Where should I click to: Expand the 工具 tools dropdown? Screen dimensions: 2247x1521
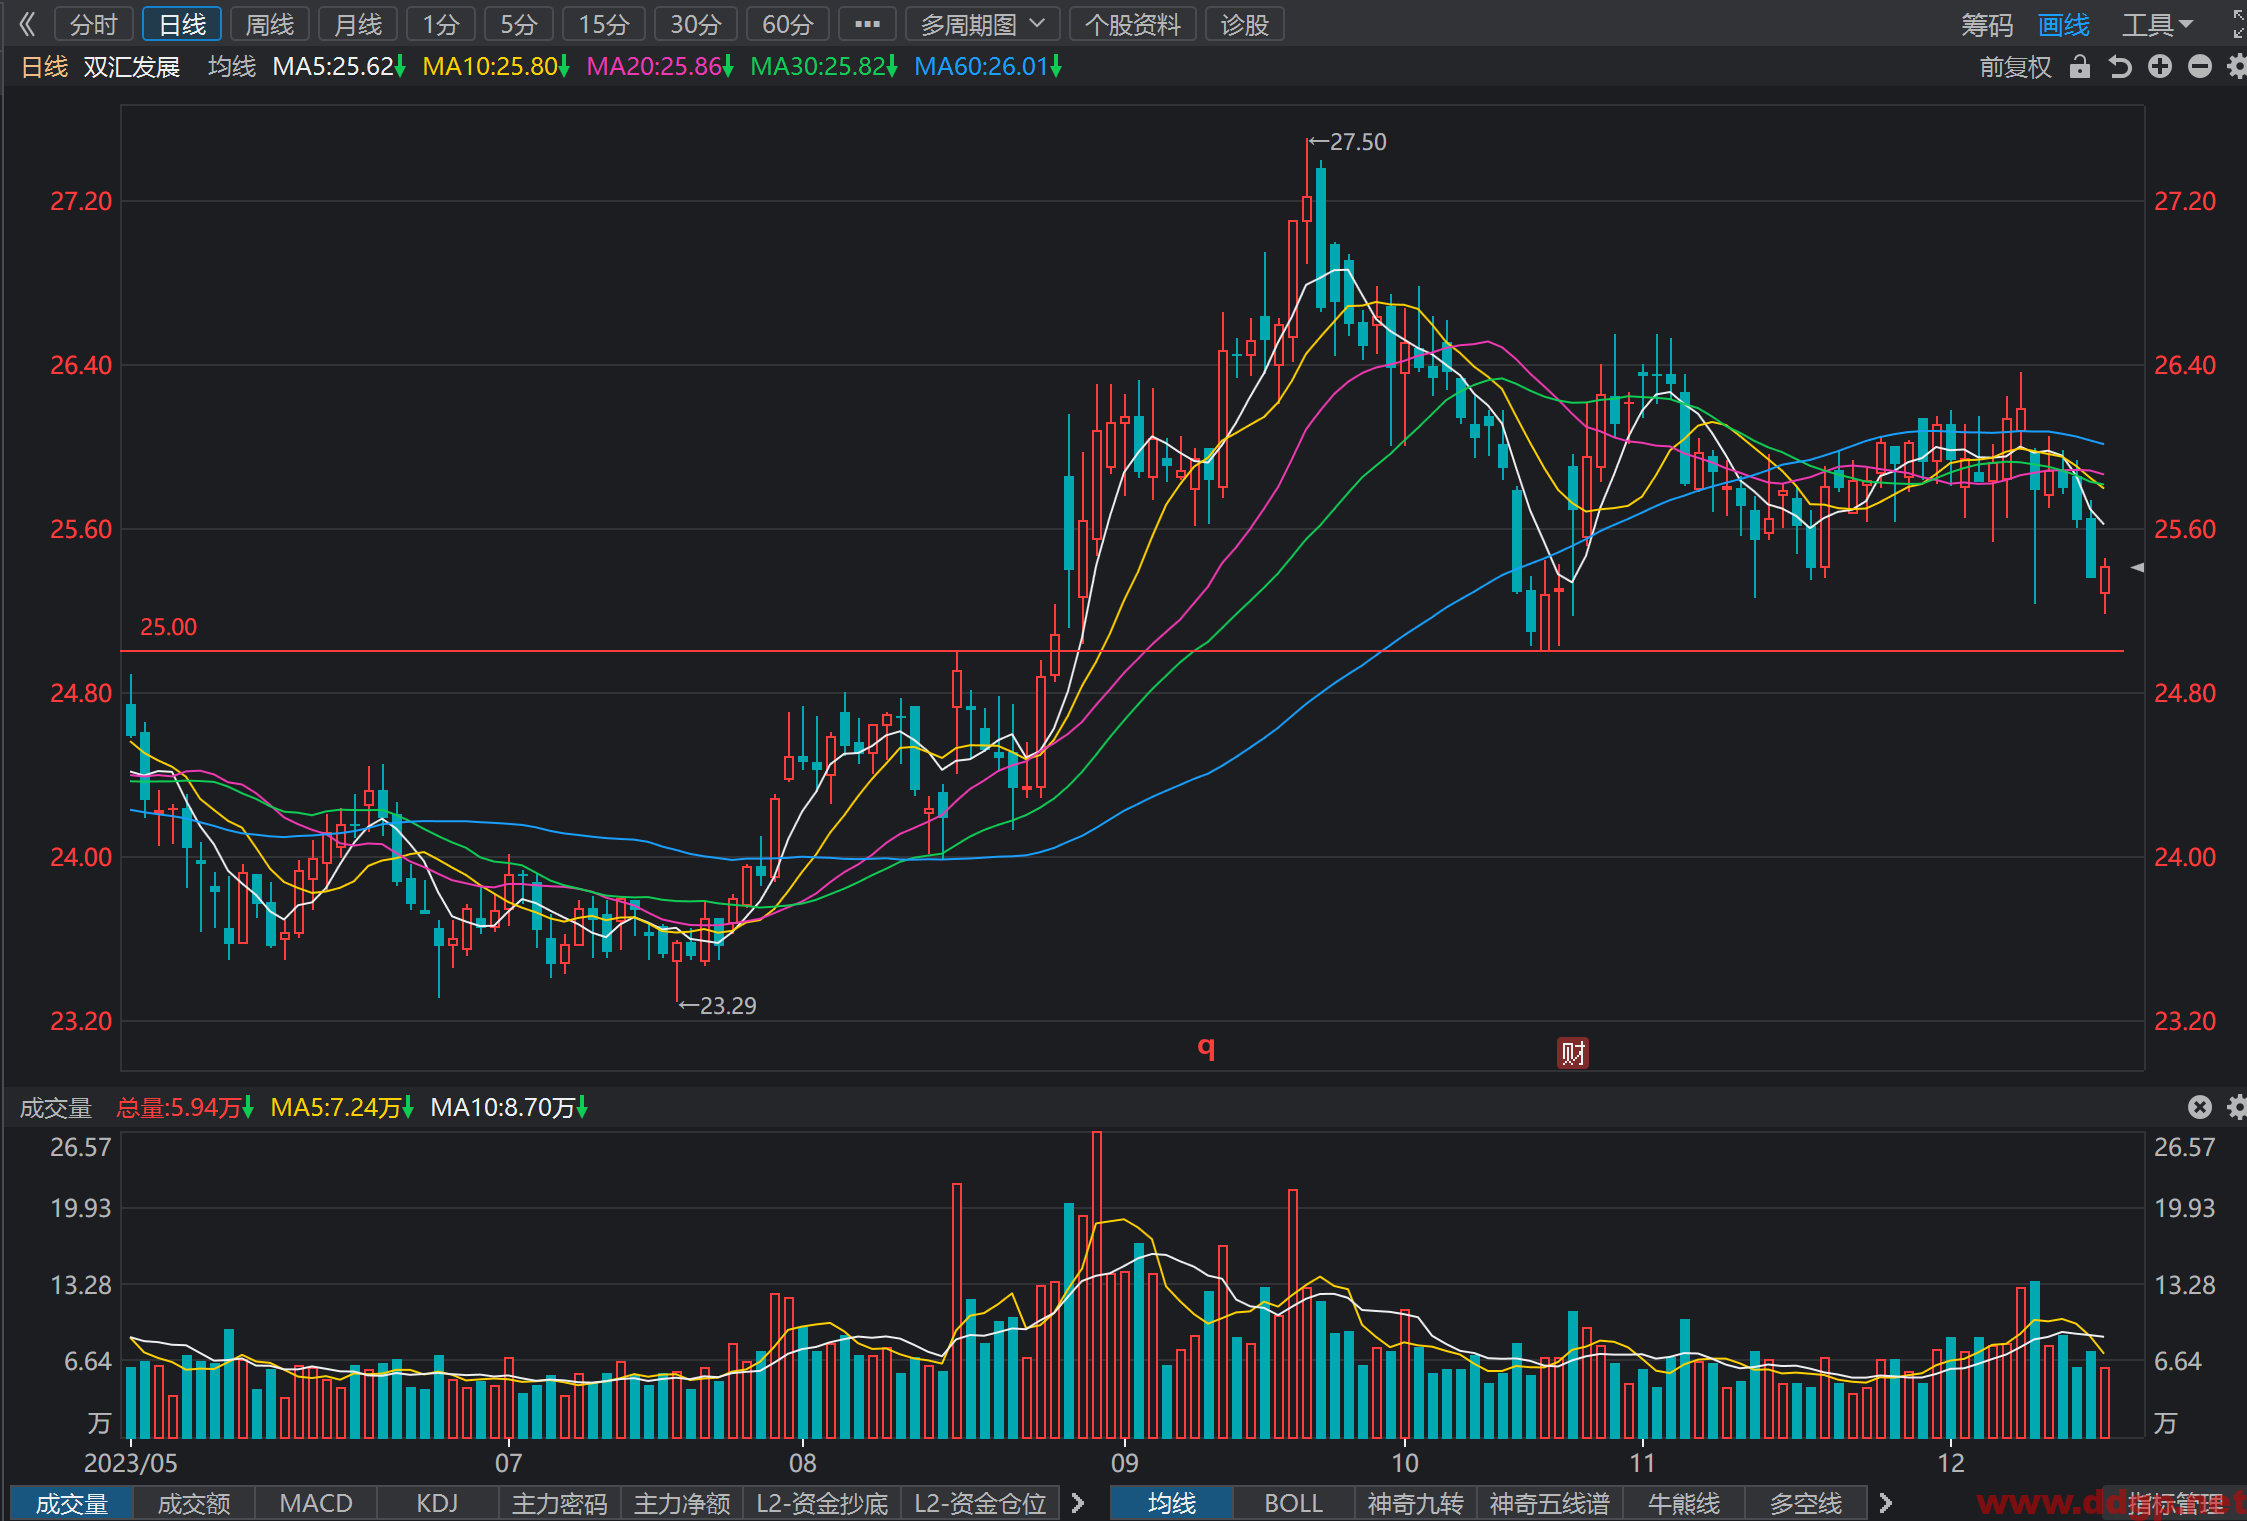click(x=2157, y=24)
